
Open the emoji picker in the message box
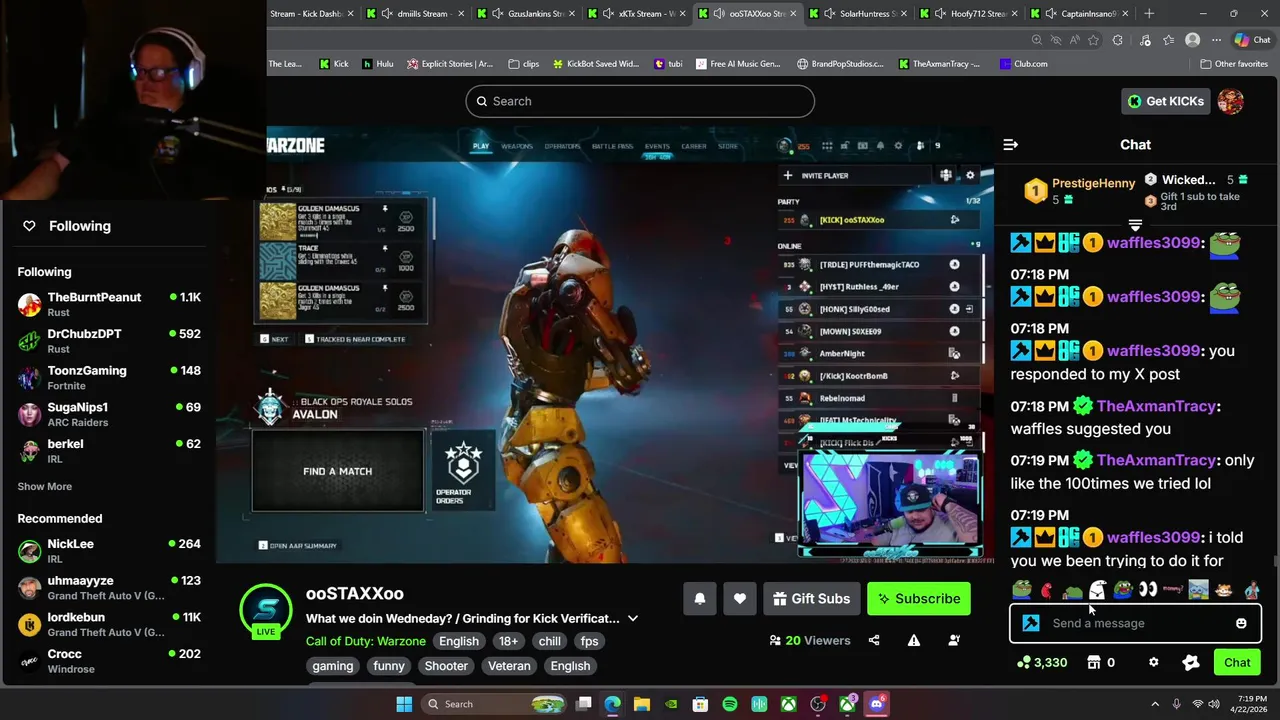coord(1241,623)
